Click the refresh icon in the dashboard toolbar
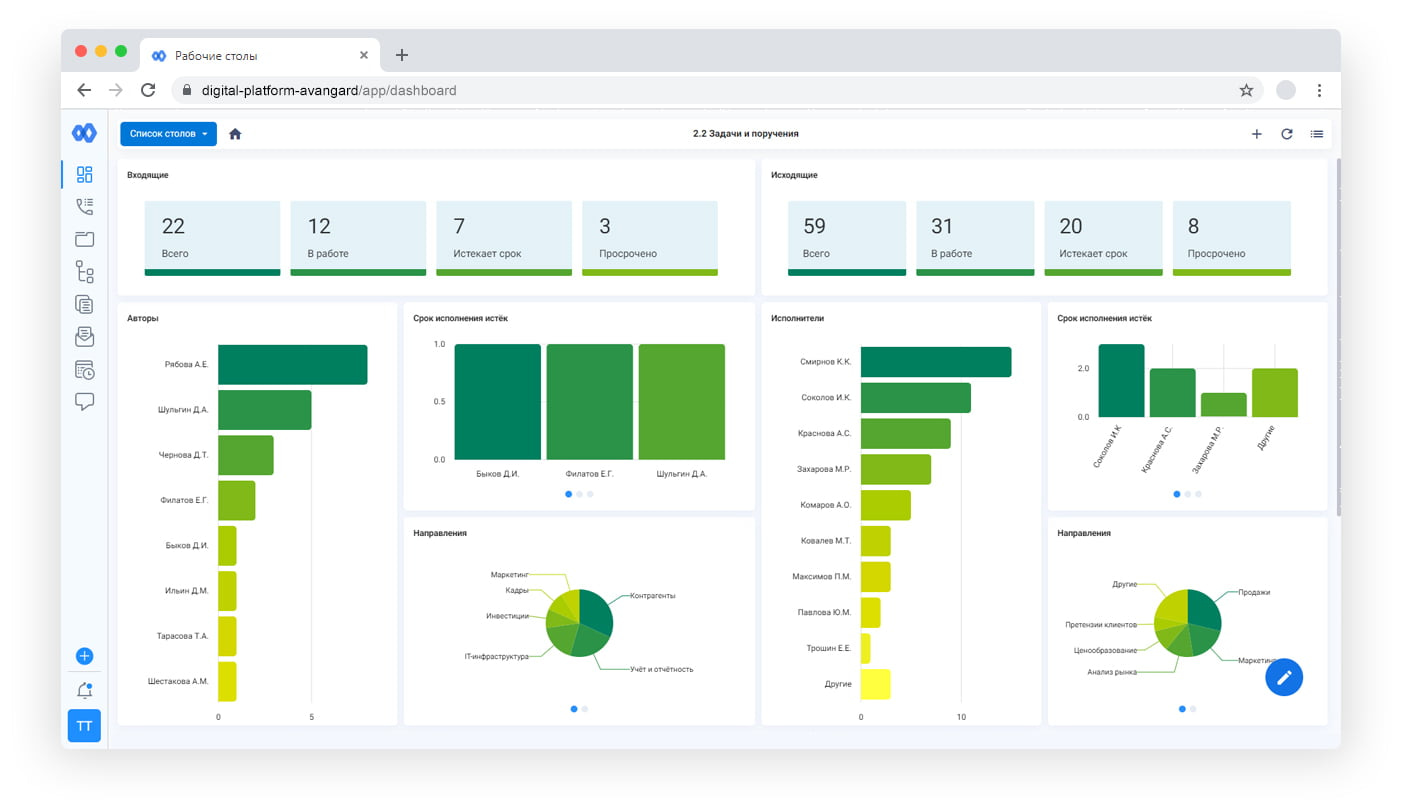1403x811 pixels. [1287, 134]
